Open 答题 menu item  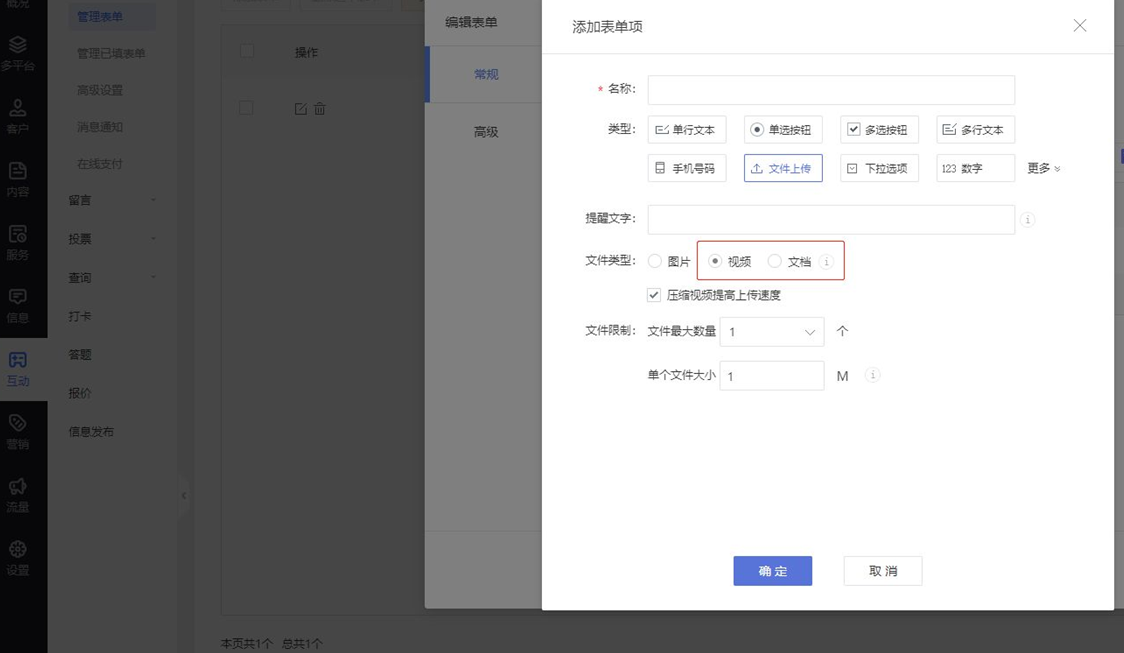point(80,355)
